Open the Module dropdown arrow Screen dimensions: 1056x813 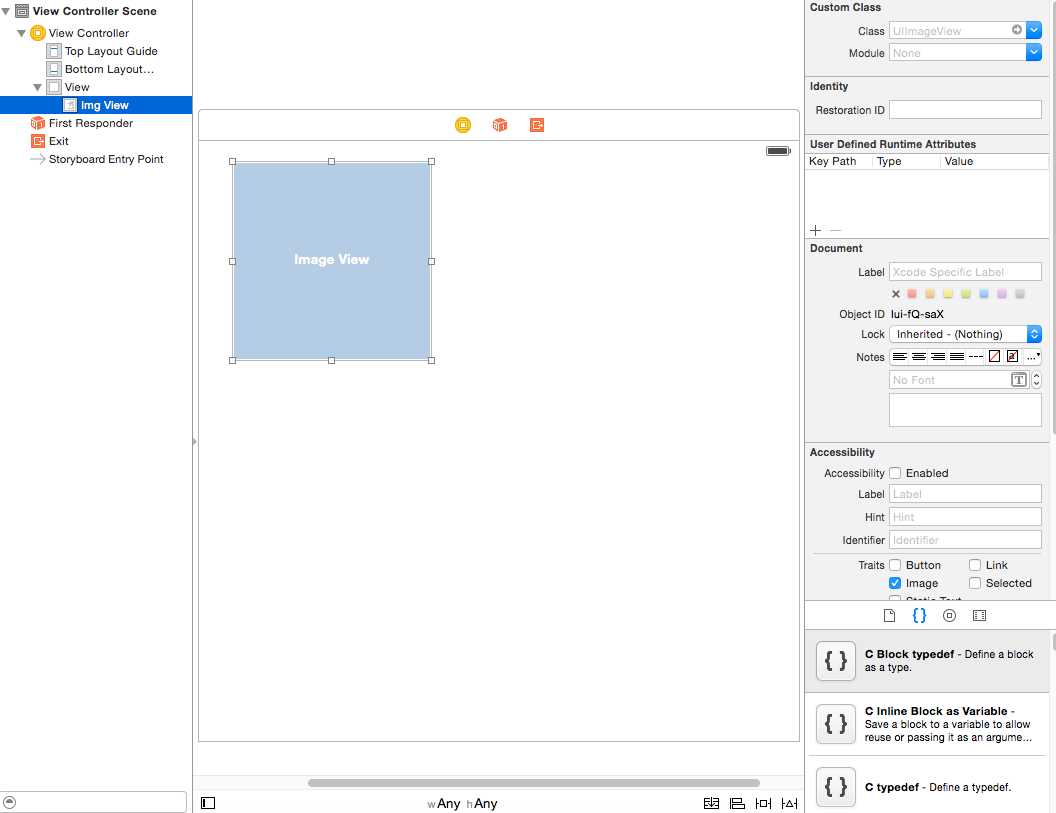pos(1034,53)
